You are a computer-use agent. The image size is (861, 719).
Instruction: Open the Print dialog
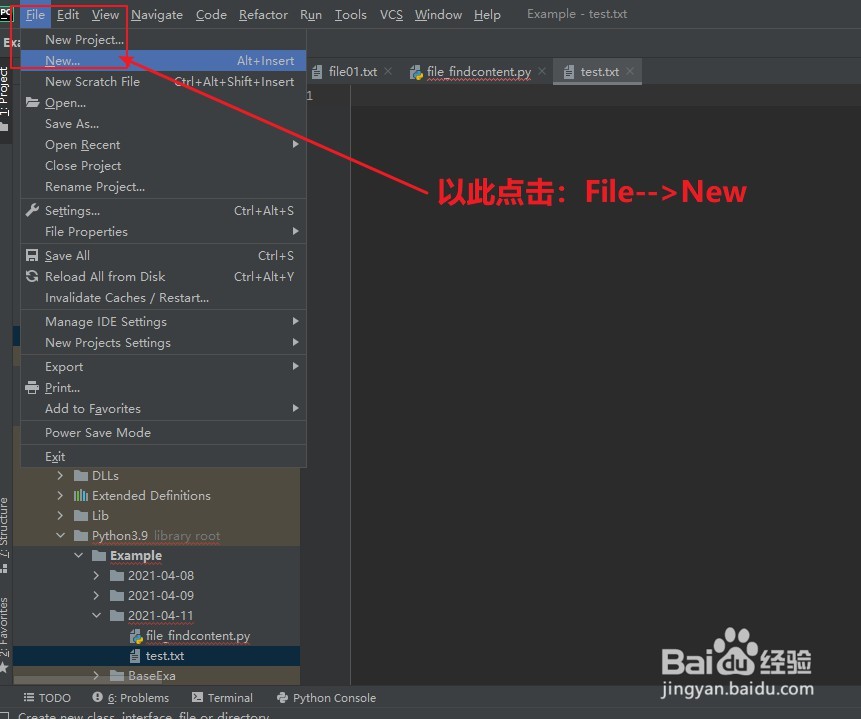[x=62, y=387]
